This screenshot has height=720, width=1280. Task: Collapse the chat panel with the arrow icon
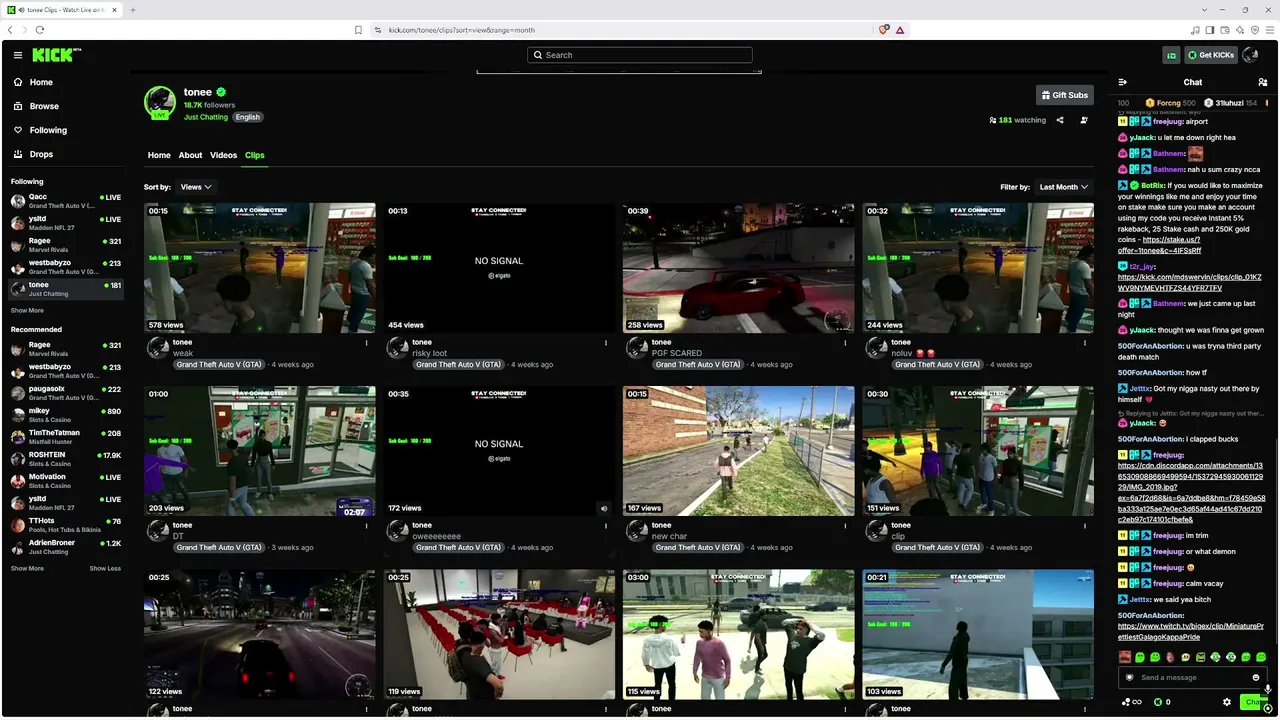(1123, 82)
